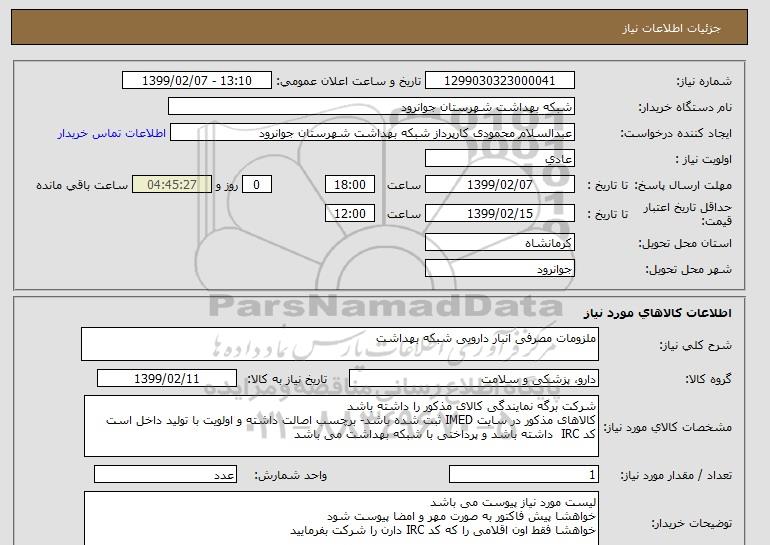The width and height of the screenshot is (770, 545).
Task: Click the شهر محل تحویل label
Action: click(x=688, y=269)
